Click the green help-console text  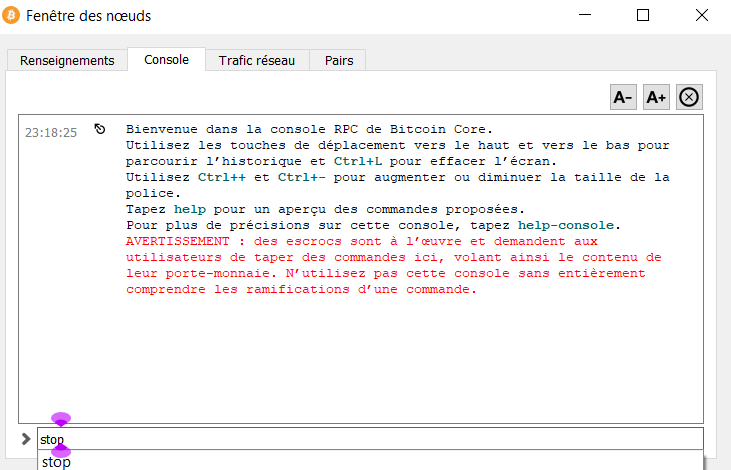565,225
